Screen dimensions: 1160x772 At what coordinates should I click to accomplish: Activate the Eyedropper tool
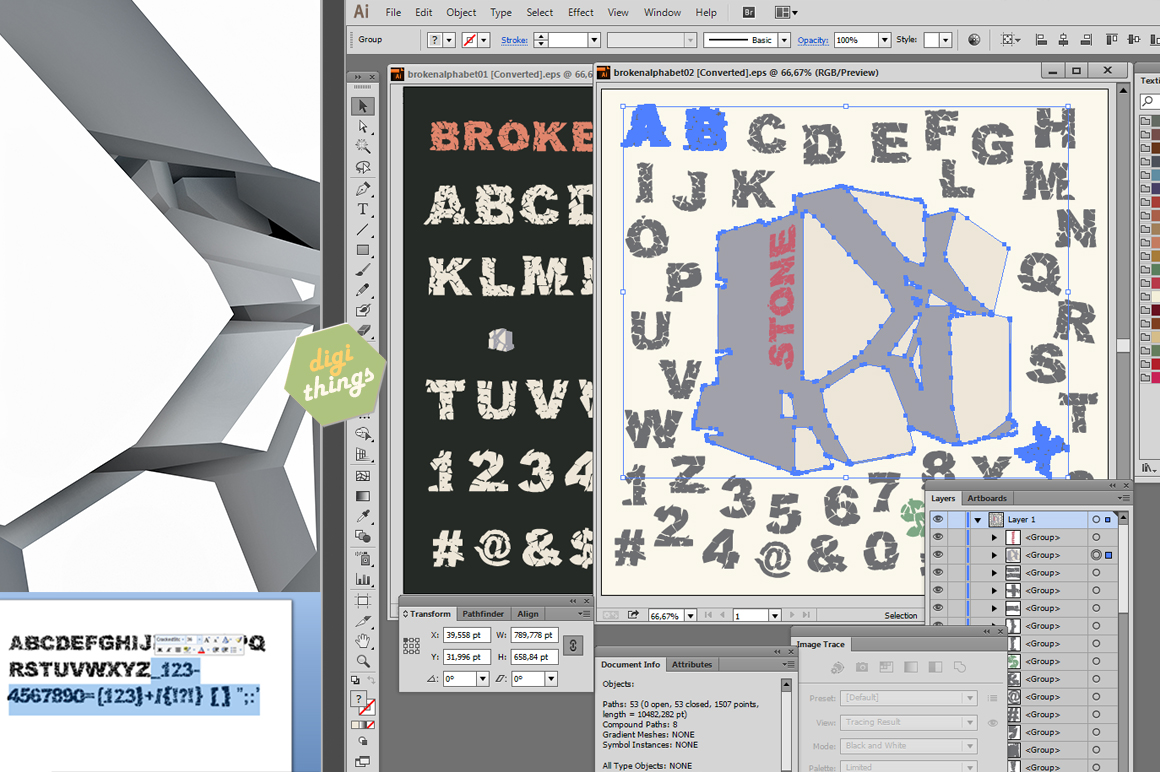coord(362,516)
